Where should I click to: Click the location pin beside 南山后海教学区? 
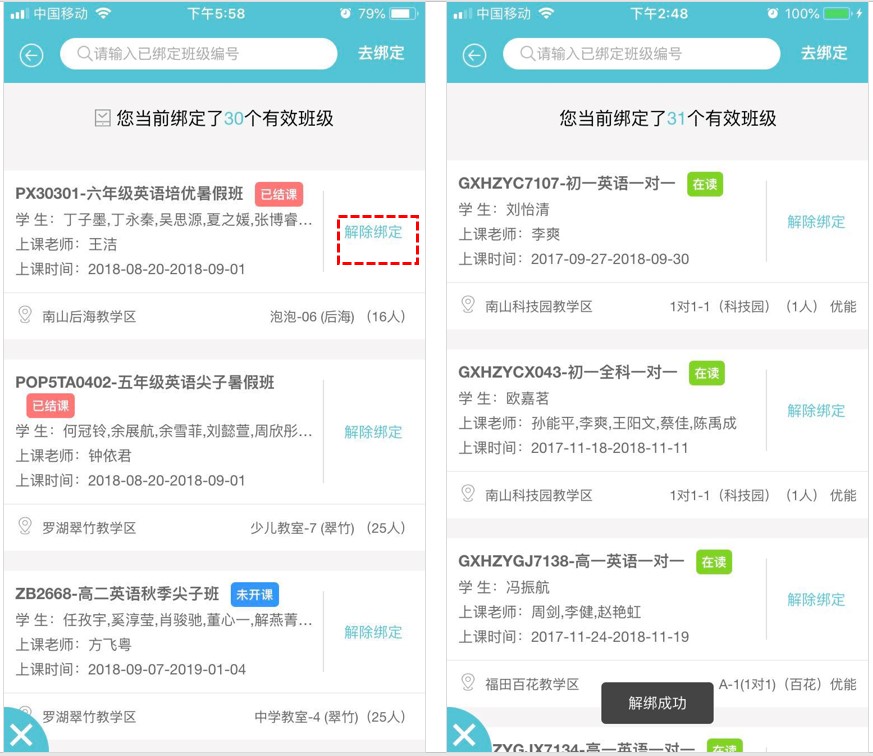click(x=25, y=315)
